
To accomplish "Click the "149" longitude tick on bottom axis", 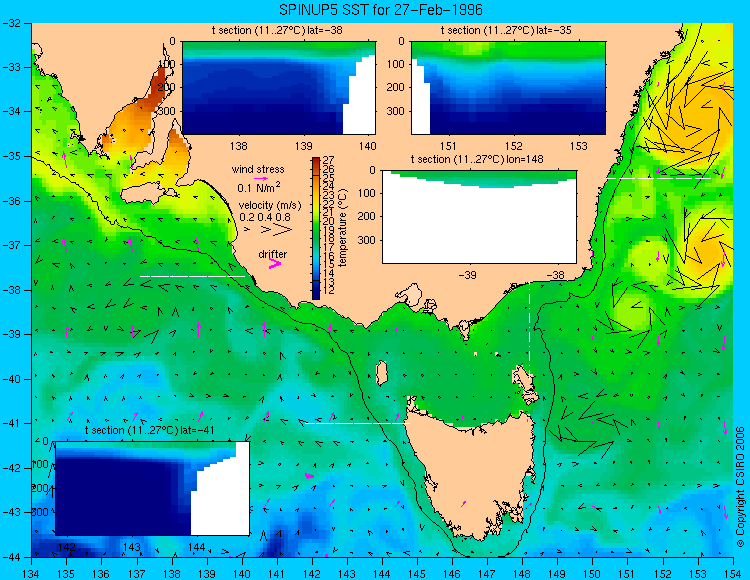I will [557, 574].
